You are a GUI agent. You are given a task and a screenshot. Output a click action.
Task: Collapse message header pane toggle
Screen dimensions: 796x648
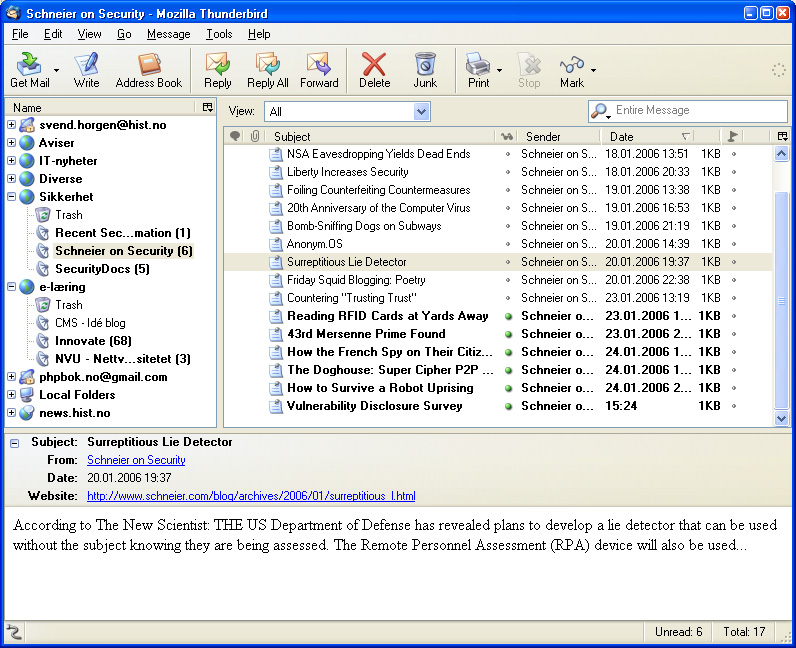pyautogui.click(x=15, y=443)
